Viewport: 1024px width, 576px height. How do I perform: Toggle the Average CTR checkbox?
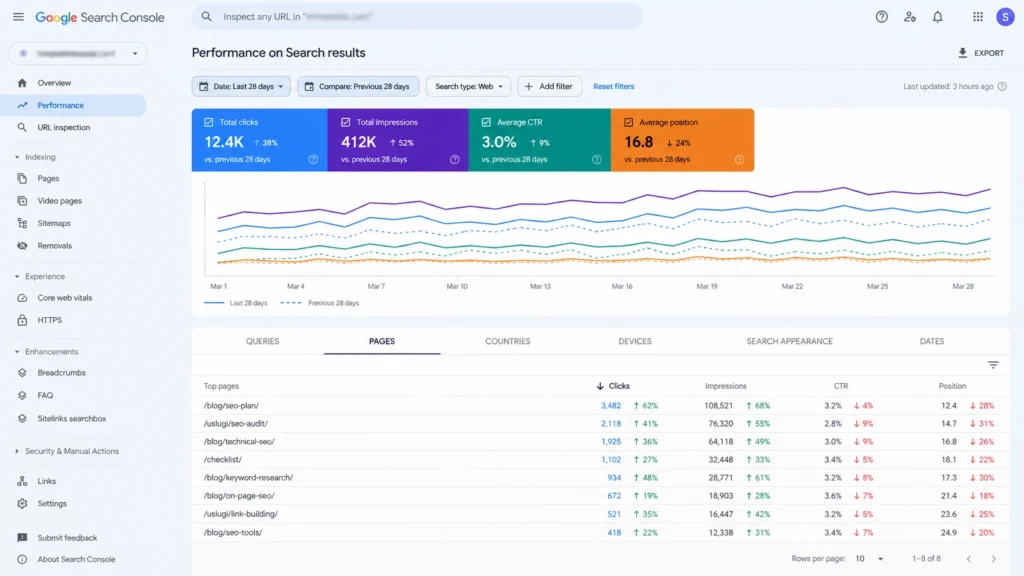click(x=486, y=122)
